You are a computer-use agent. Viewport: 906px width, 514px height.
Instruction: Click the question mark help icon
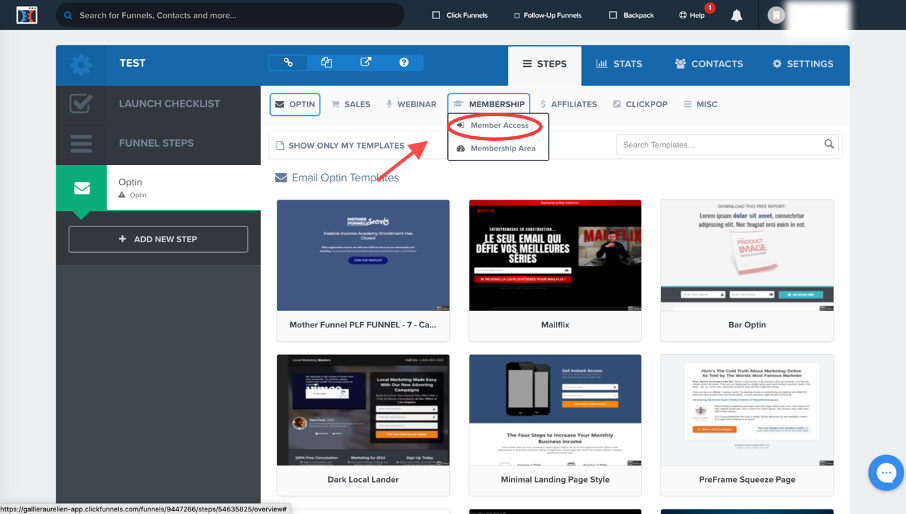404,62
